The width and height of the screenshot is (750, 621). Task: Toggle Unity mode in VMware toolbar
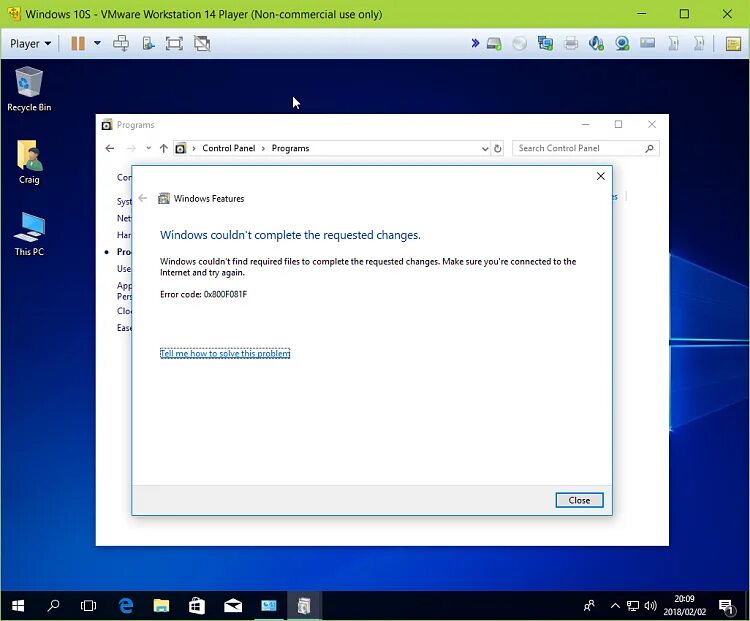coord(202,44)
